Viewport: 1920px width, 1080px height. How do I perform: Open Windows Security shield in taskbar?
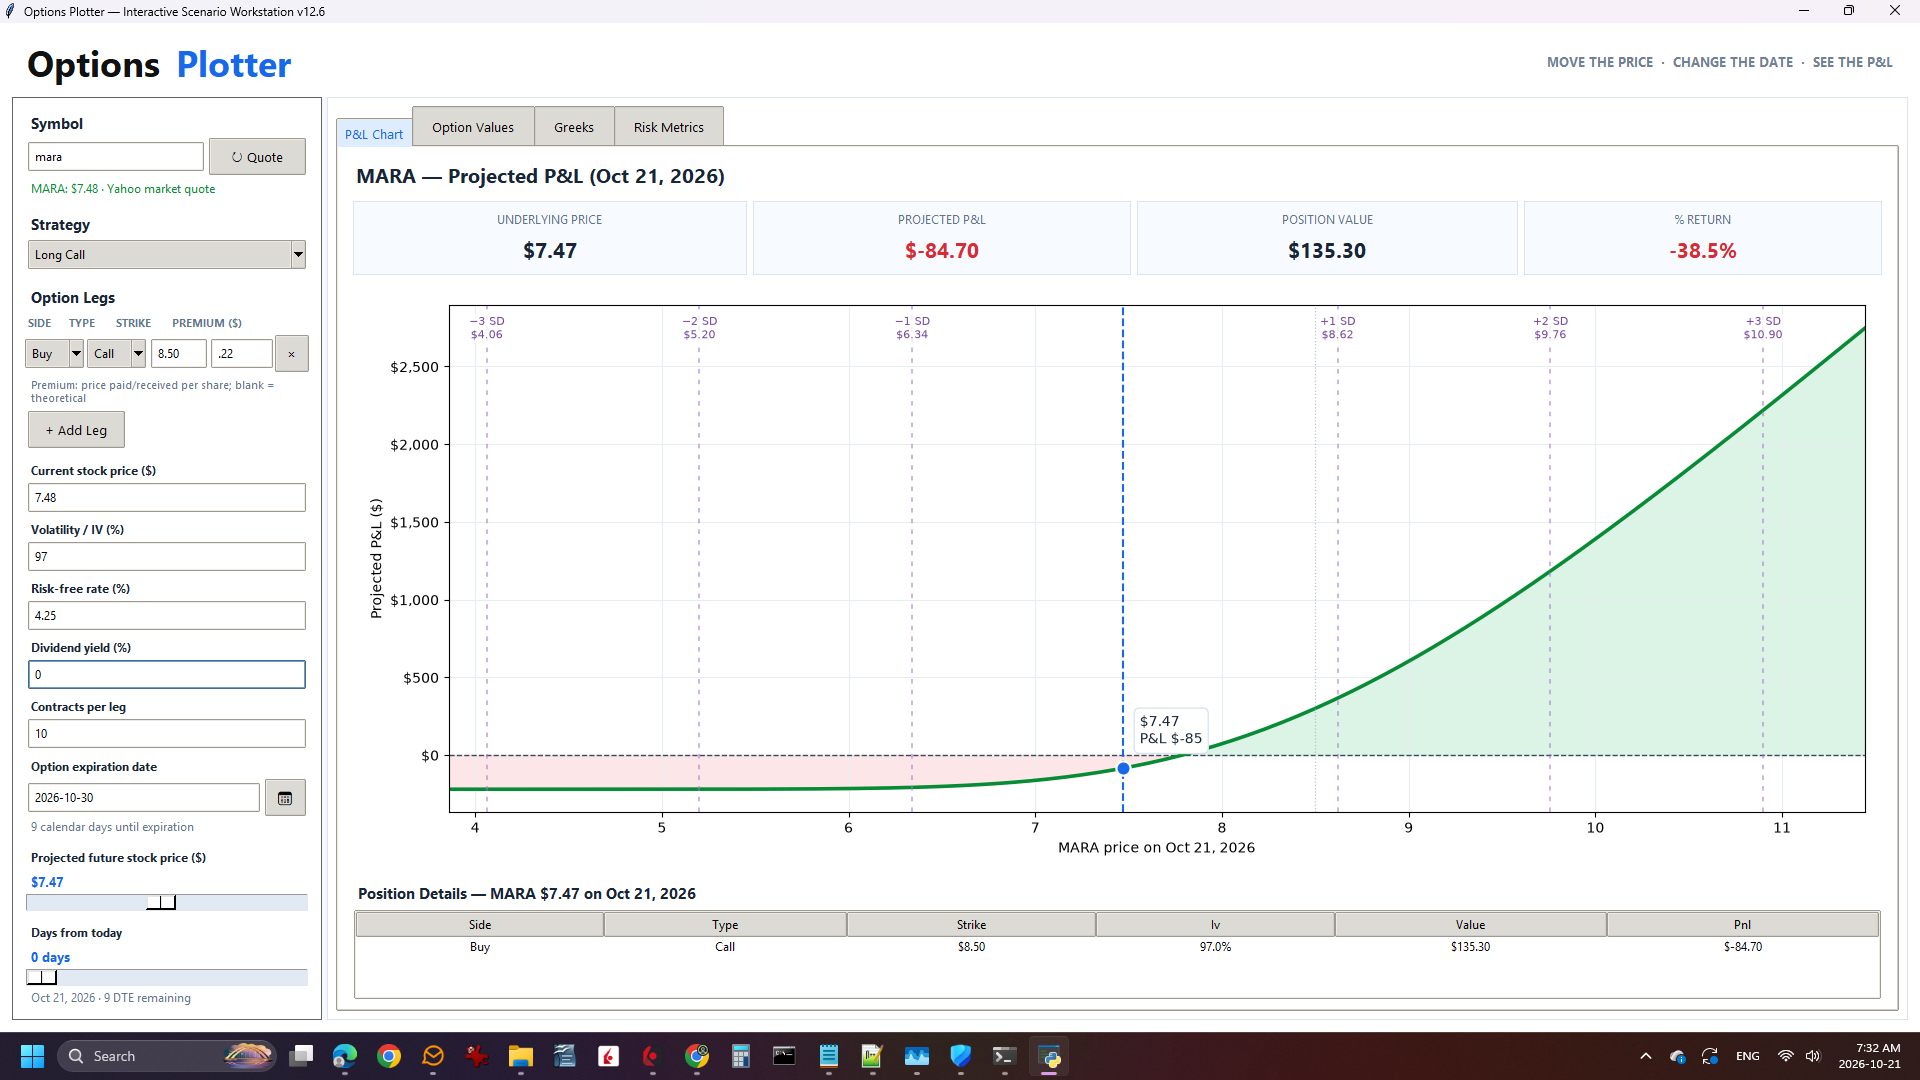tap(961, 1056)
